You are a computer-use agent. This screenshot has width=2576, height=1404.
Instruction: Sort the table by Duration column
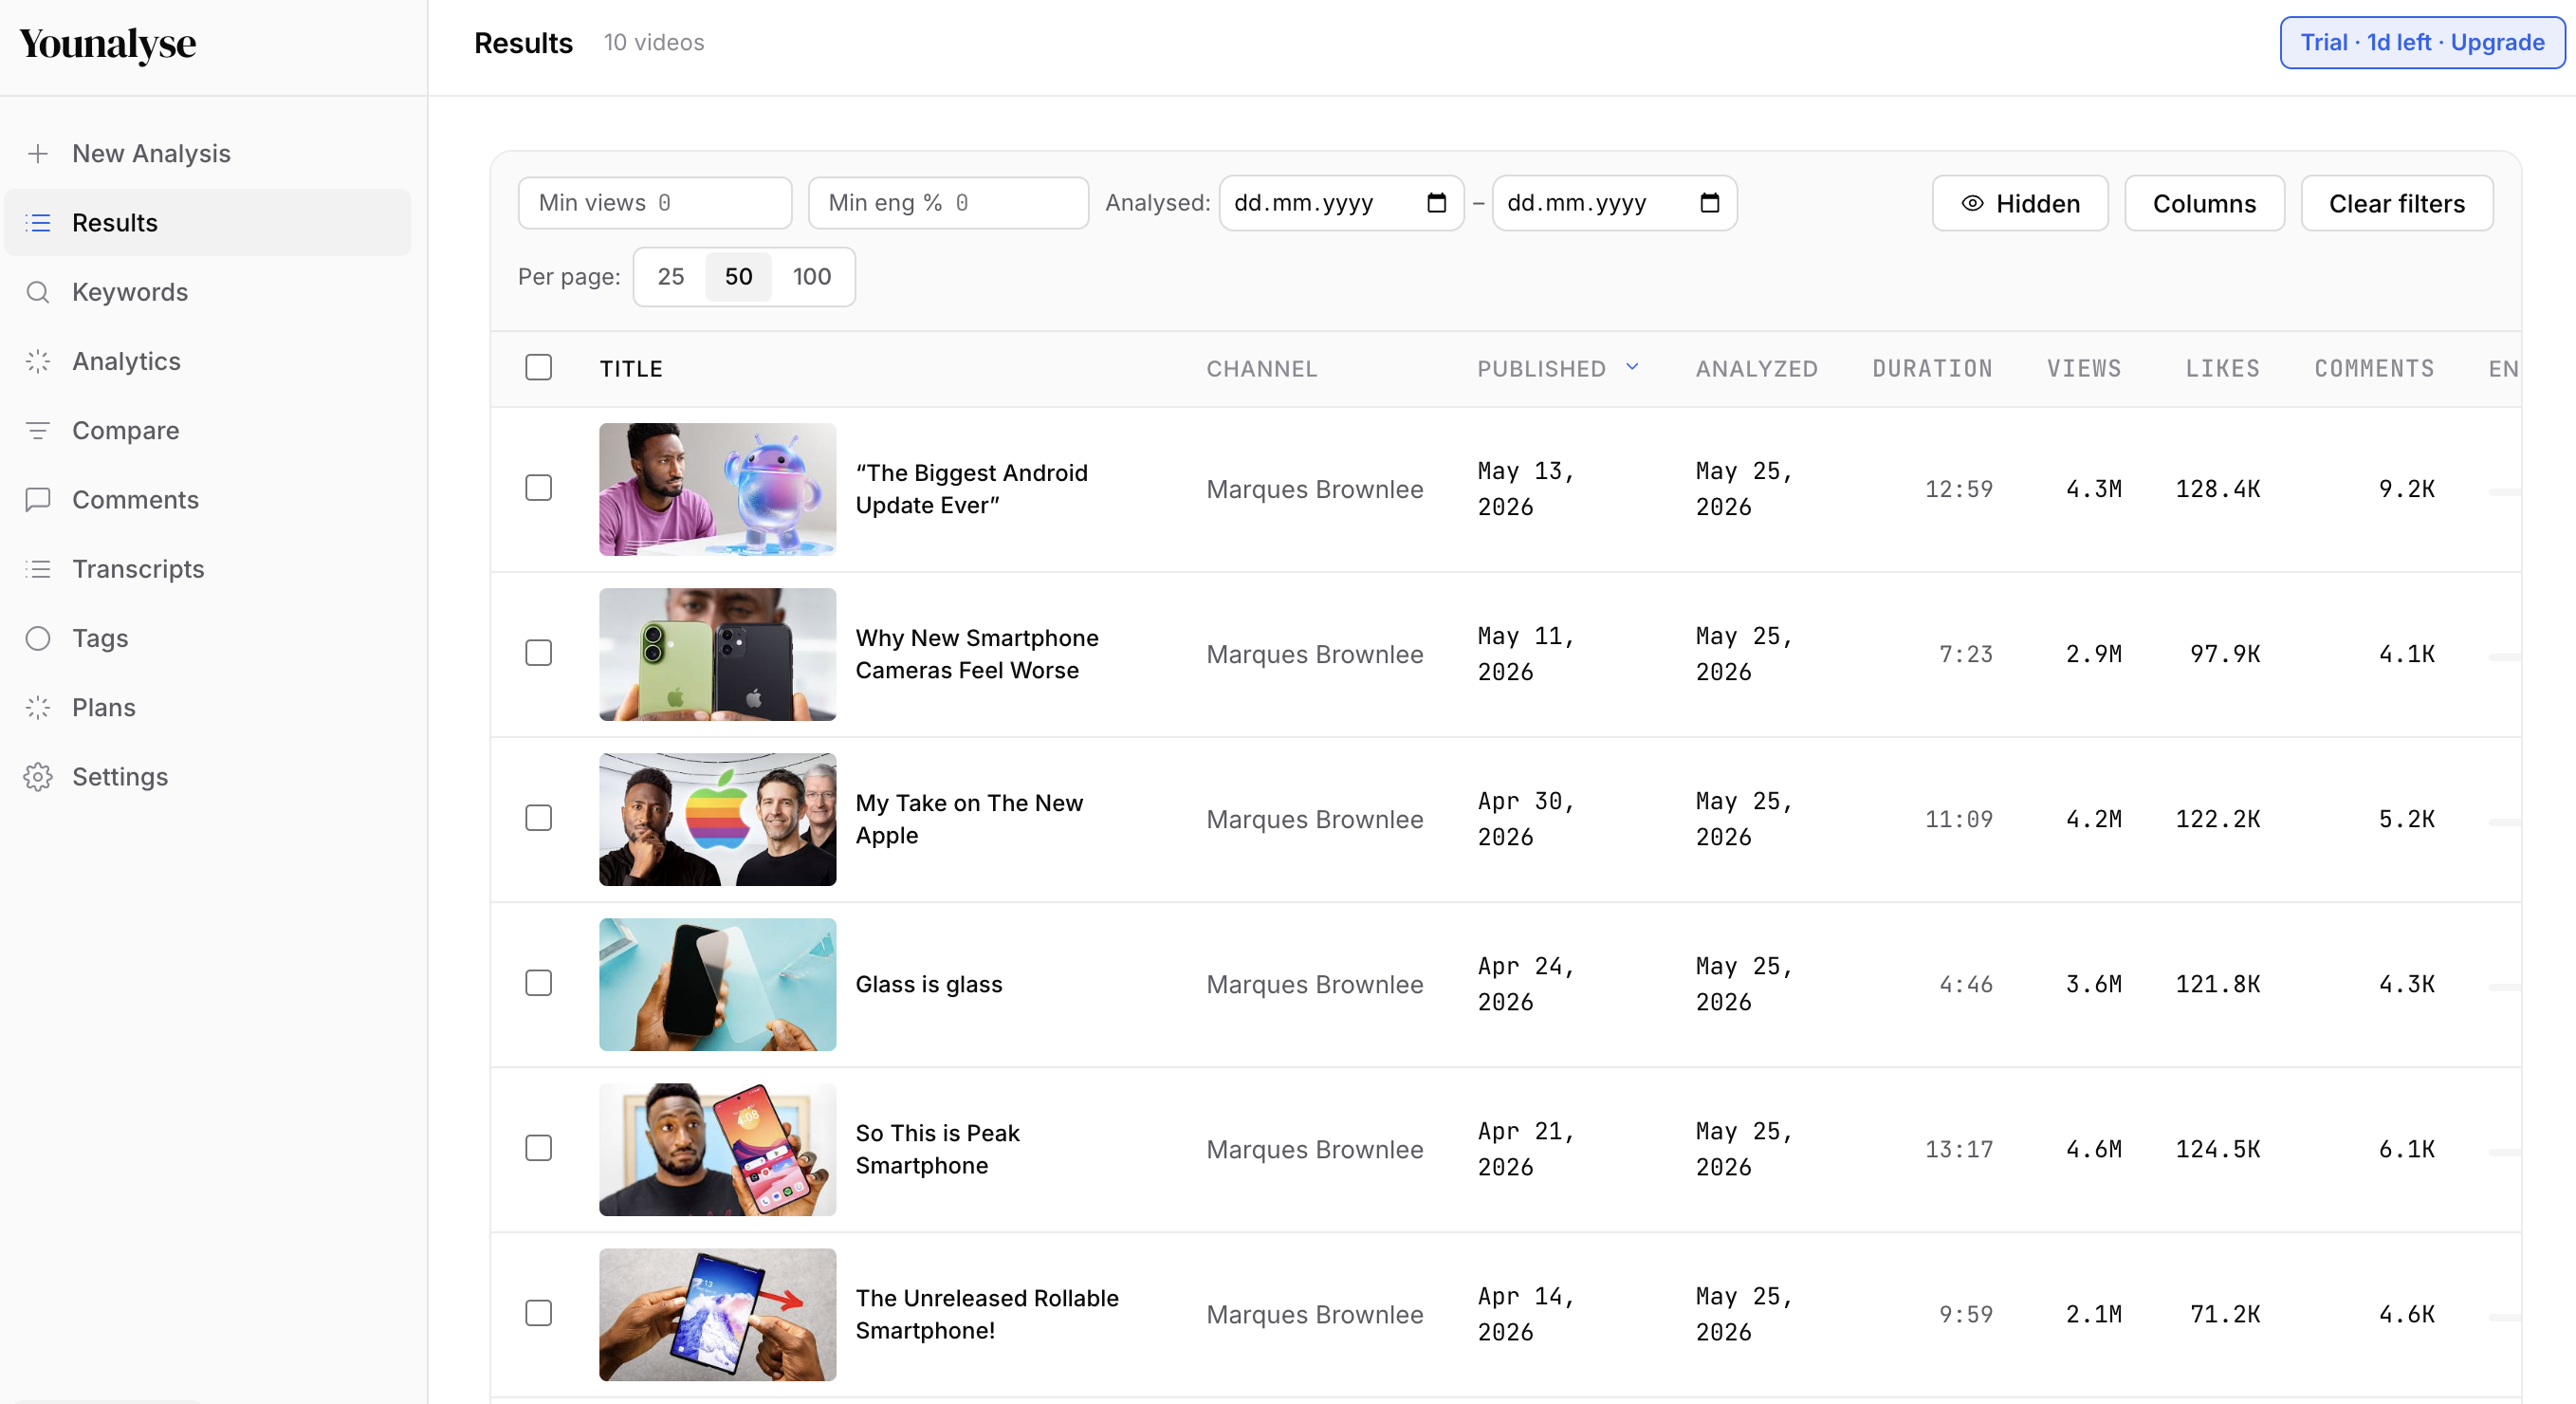coord(1932,369)
